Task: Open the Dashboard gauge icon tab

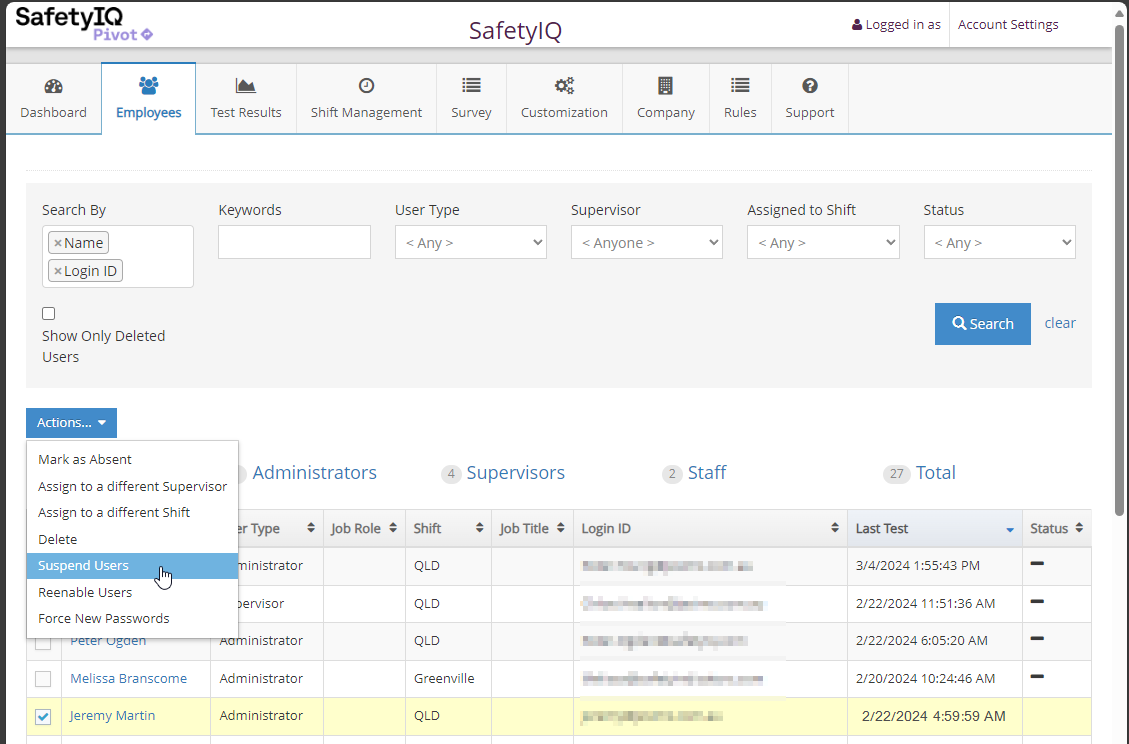Action: coord(54,86)
